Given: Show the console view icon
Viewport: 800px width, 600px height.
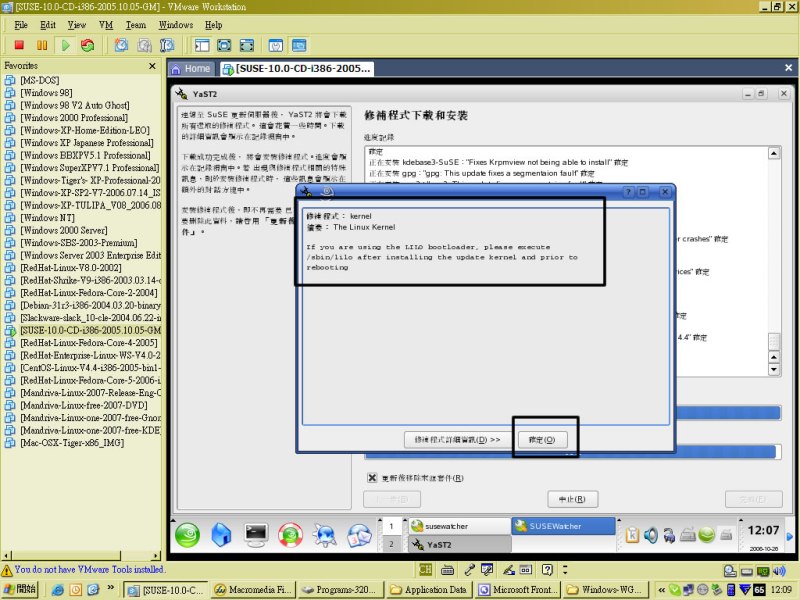Looking at the screenshot, I should (x=299, y=45).
